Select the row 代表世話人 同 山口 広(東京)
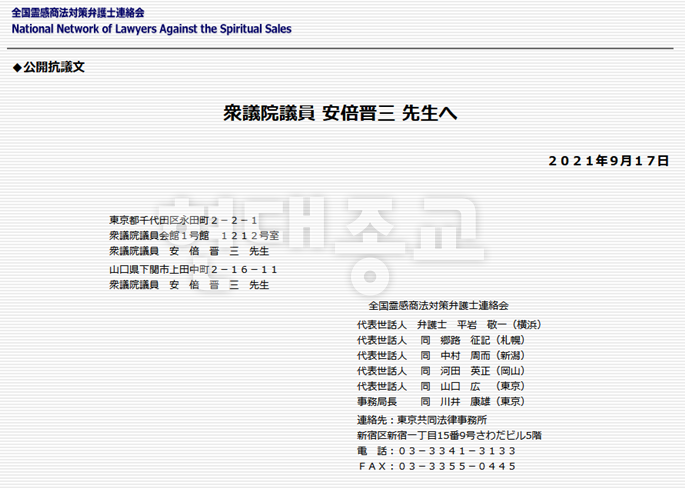The image size is (685, 488). point(441,386)
